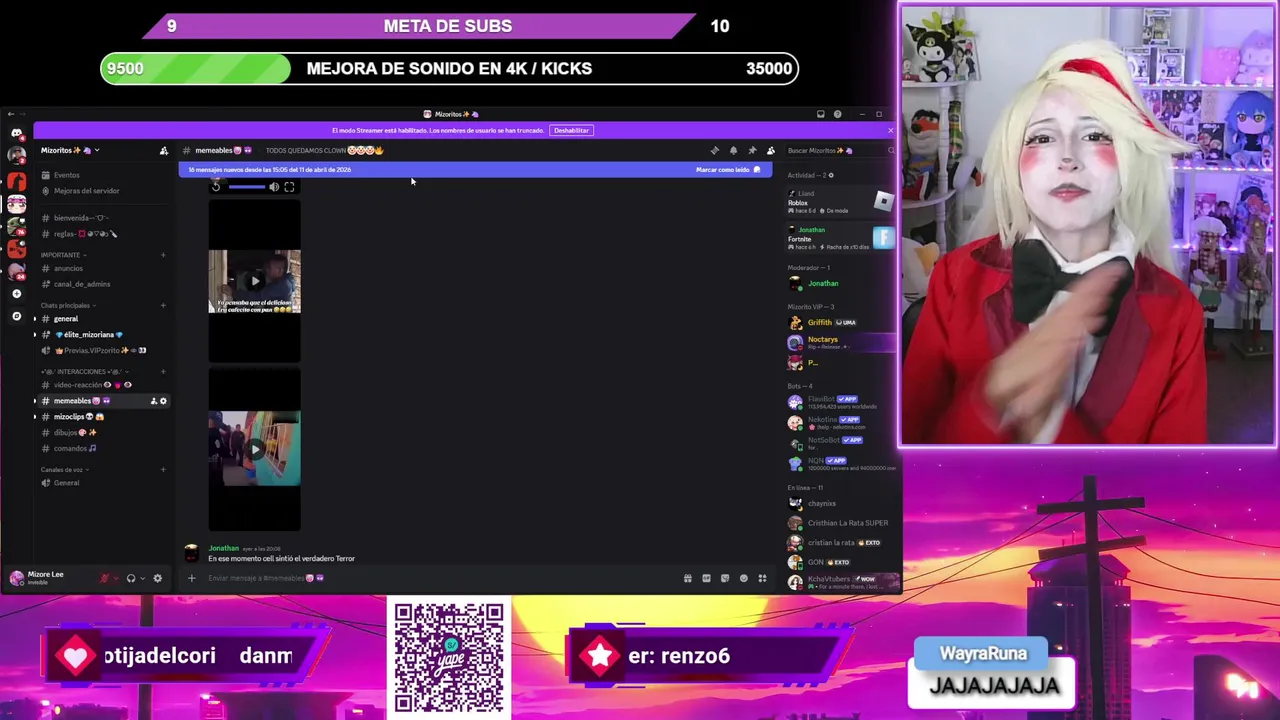1280x720 pixels.
Task: Open the comandos channel
Action: coord(103,448)
